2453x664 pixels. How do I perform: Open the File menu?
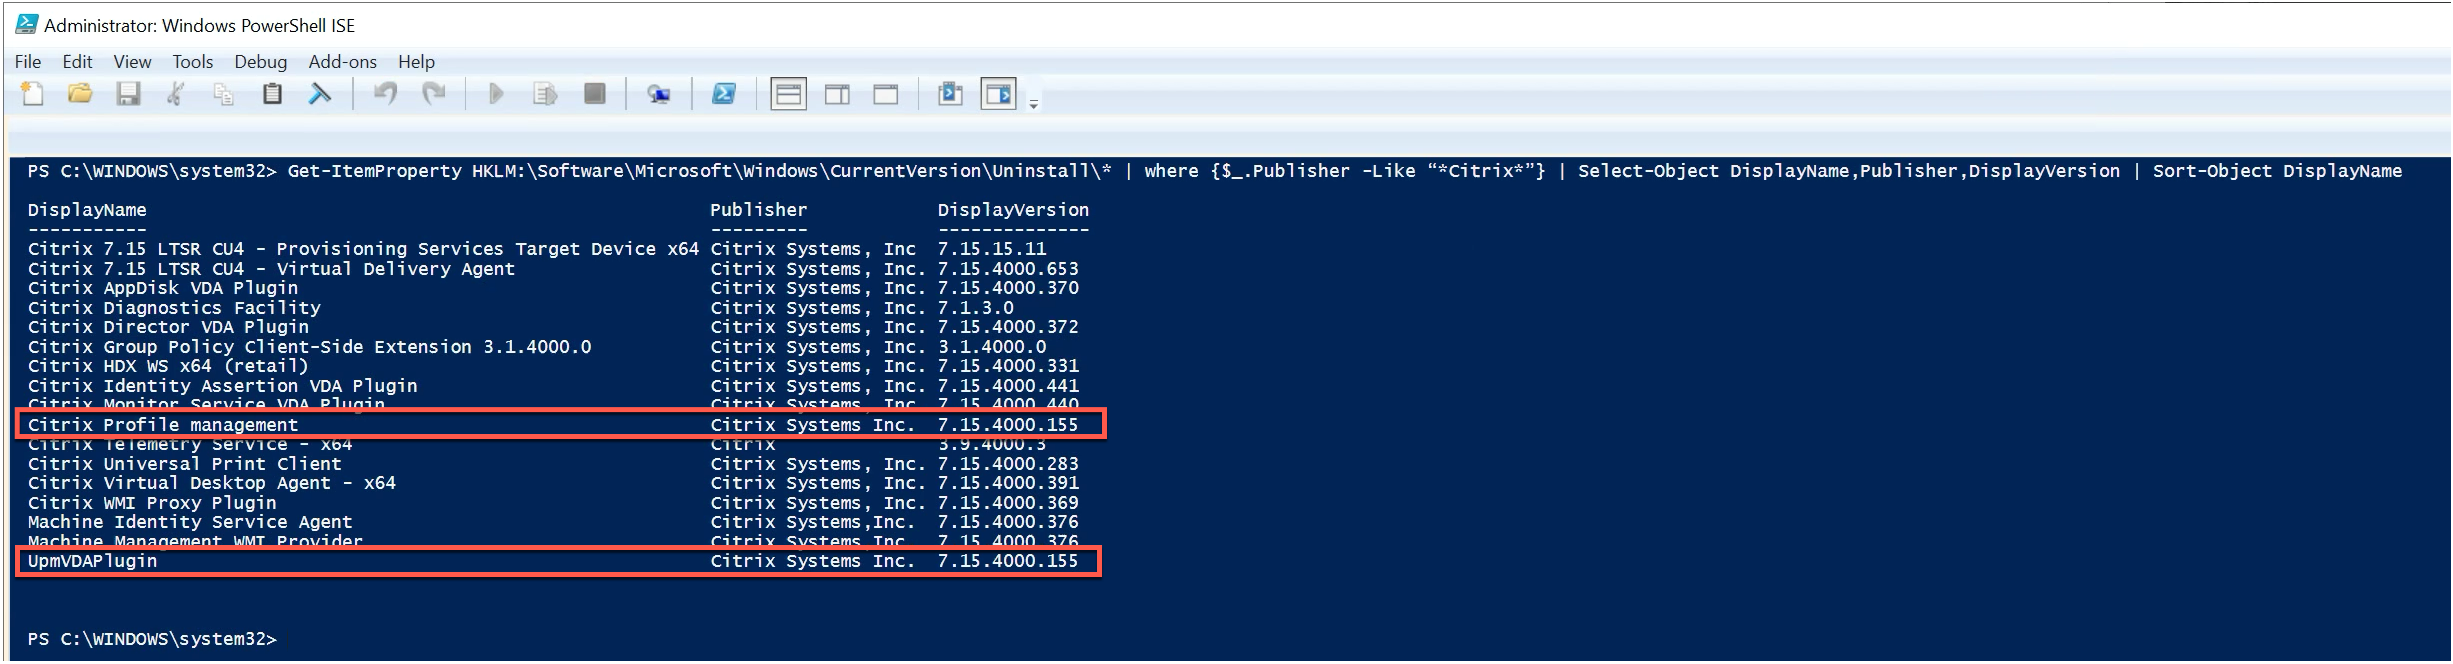coord(28,62)
